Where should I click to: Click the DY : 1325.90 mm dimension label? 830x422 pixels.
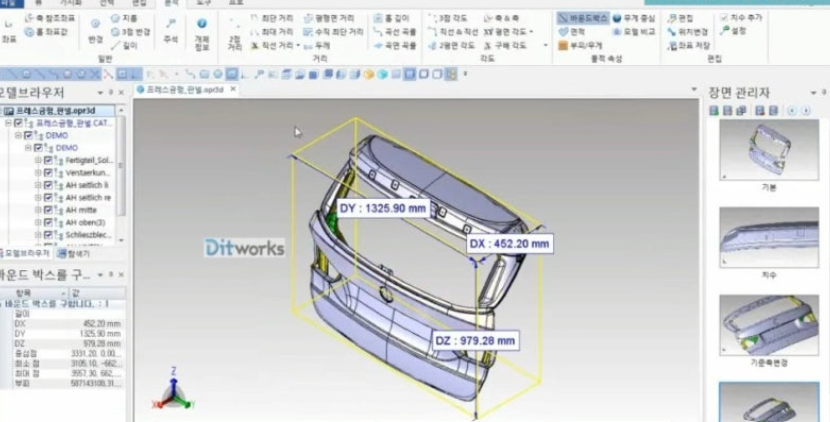pyautogui.click(x=383, y=209)
